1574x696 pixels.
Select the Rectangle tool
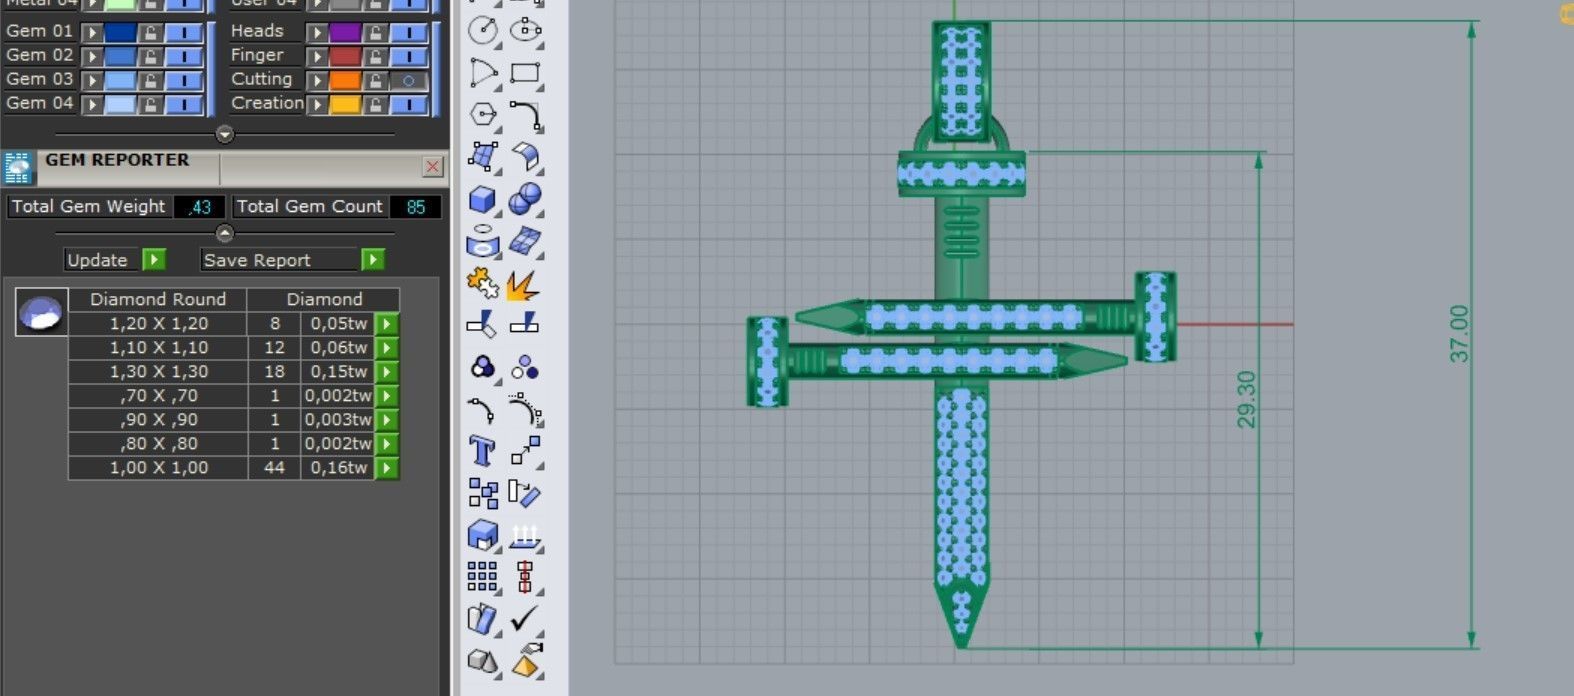click(526, 73)
